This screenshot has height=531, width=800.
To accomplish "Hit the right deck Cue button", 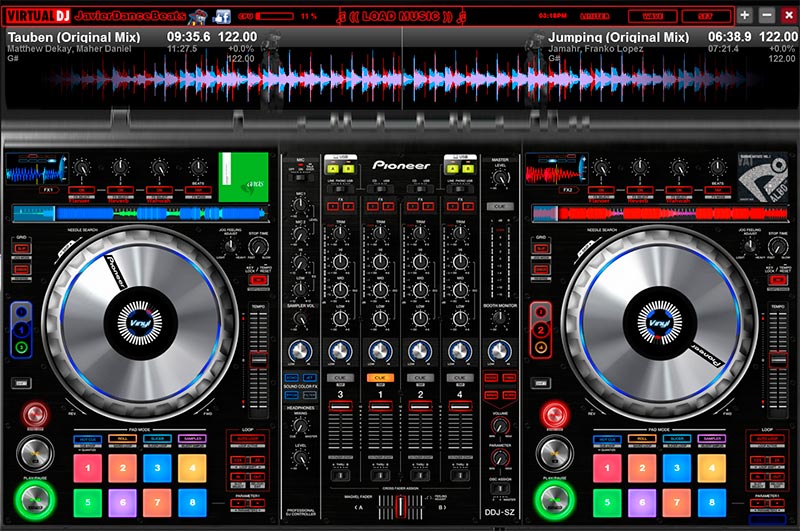I will pyautogui.click(x=555, y=453).
